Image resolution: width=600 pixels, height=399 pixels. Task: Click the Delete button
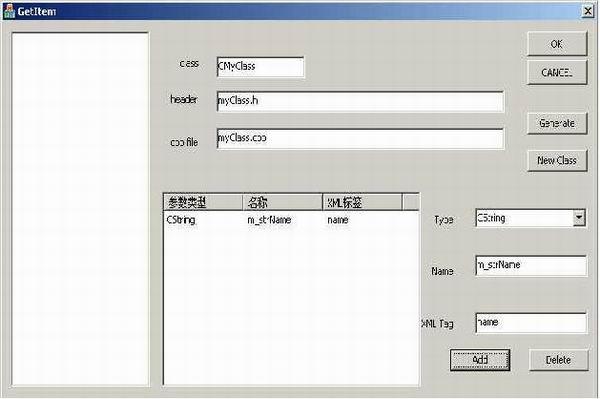[558, 360]
